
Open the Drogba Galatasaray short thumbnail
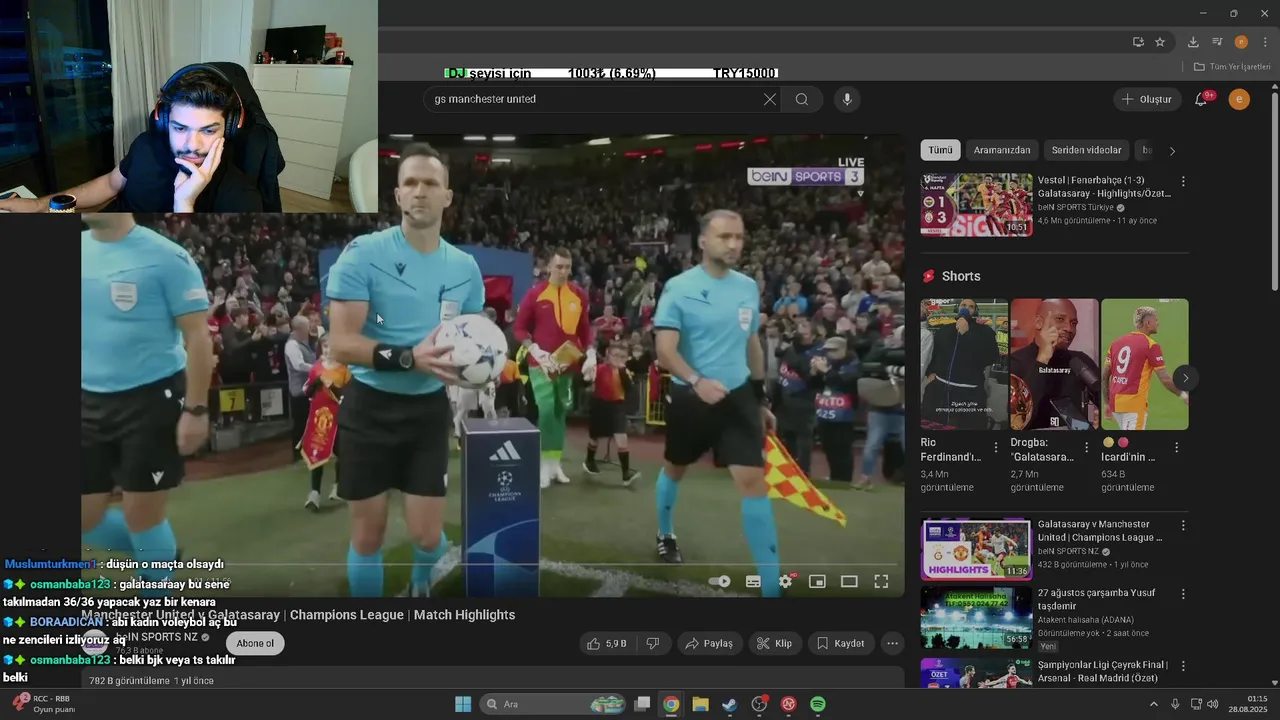point(1054,364)
